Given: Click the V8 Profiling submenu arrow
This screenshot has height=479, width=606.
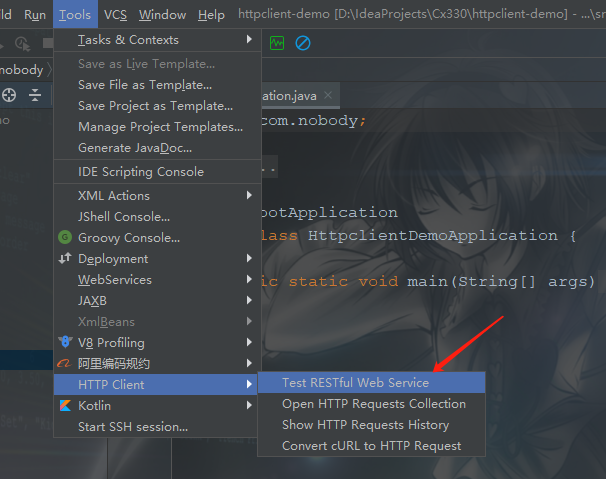Looking at the screenshot, I should [x=249, y=342].
